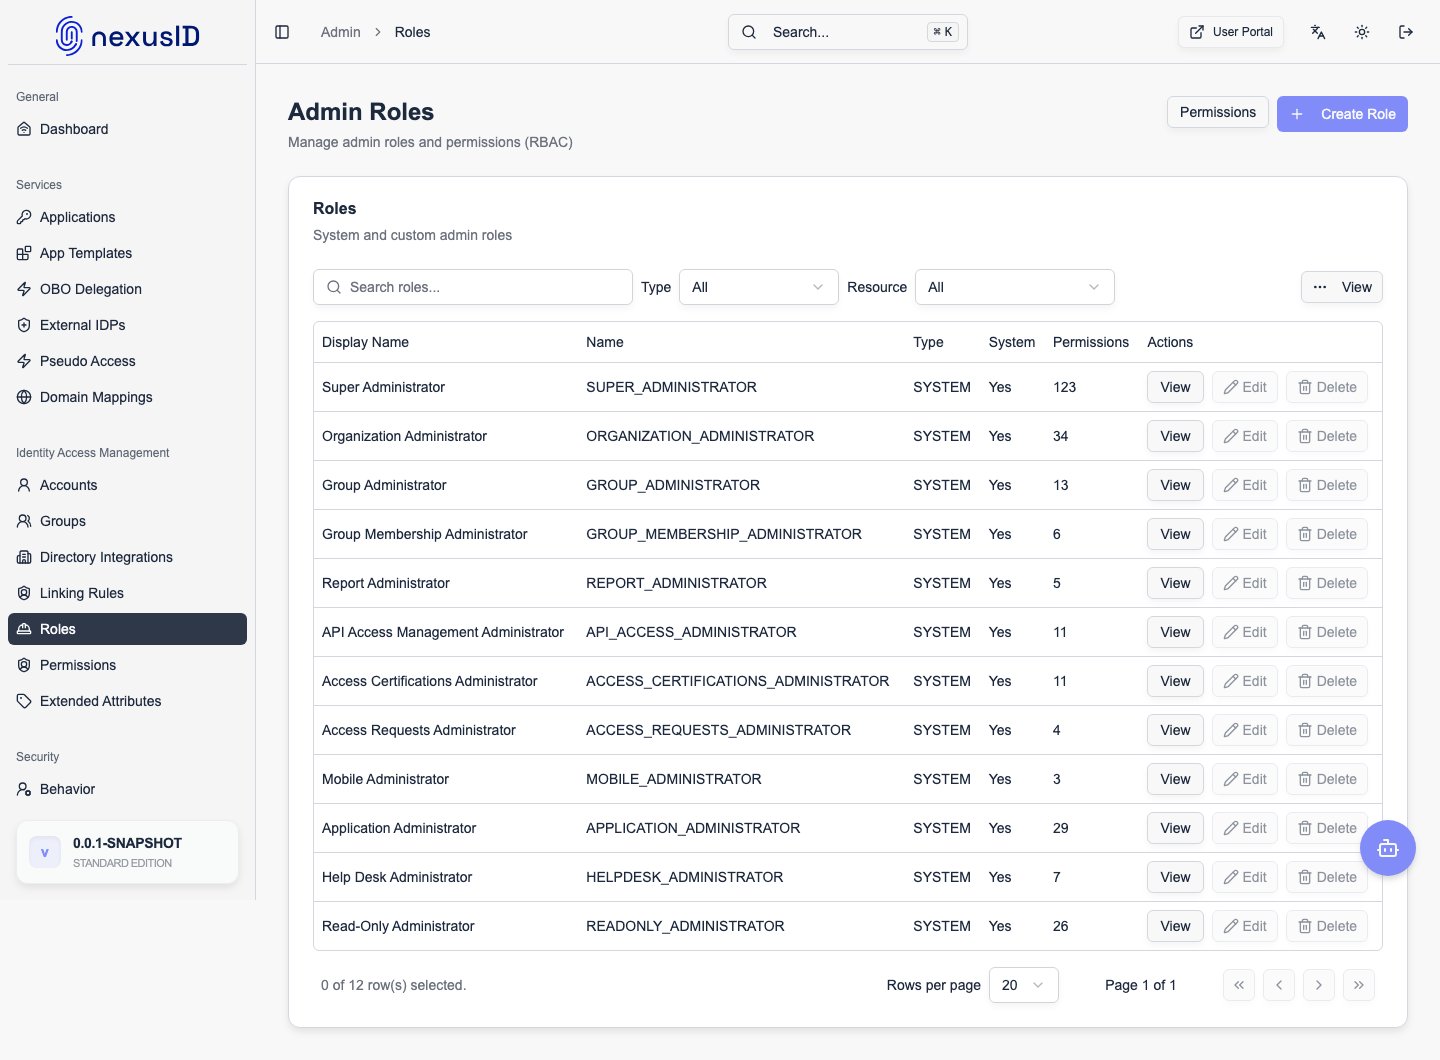Click the Domain Mappings globe icon
Image resolution: width=1440 pixels, height=1060 pixels.
[24, 397]
